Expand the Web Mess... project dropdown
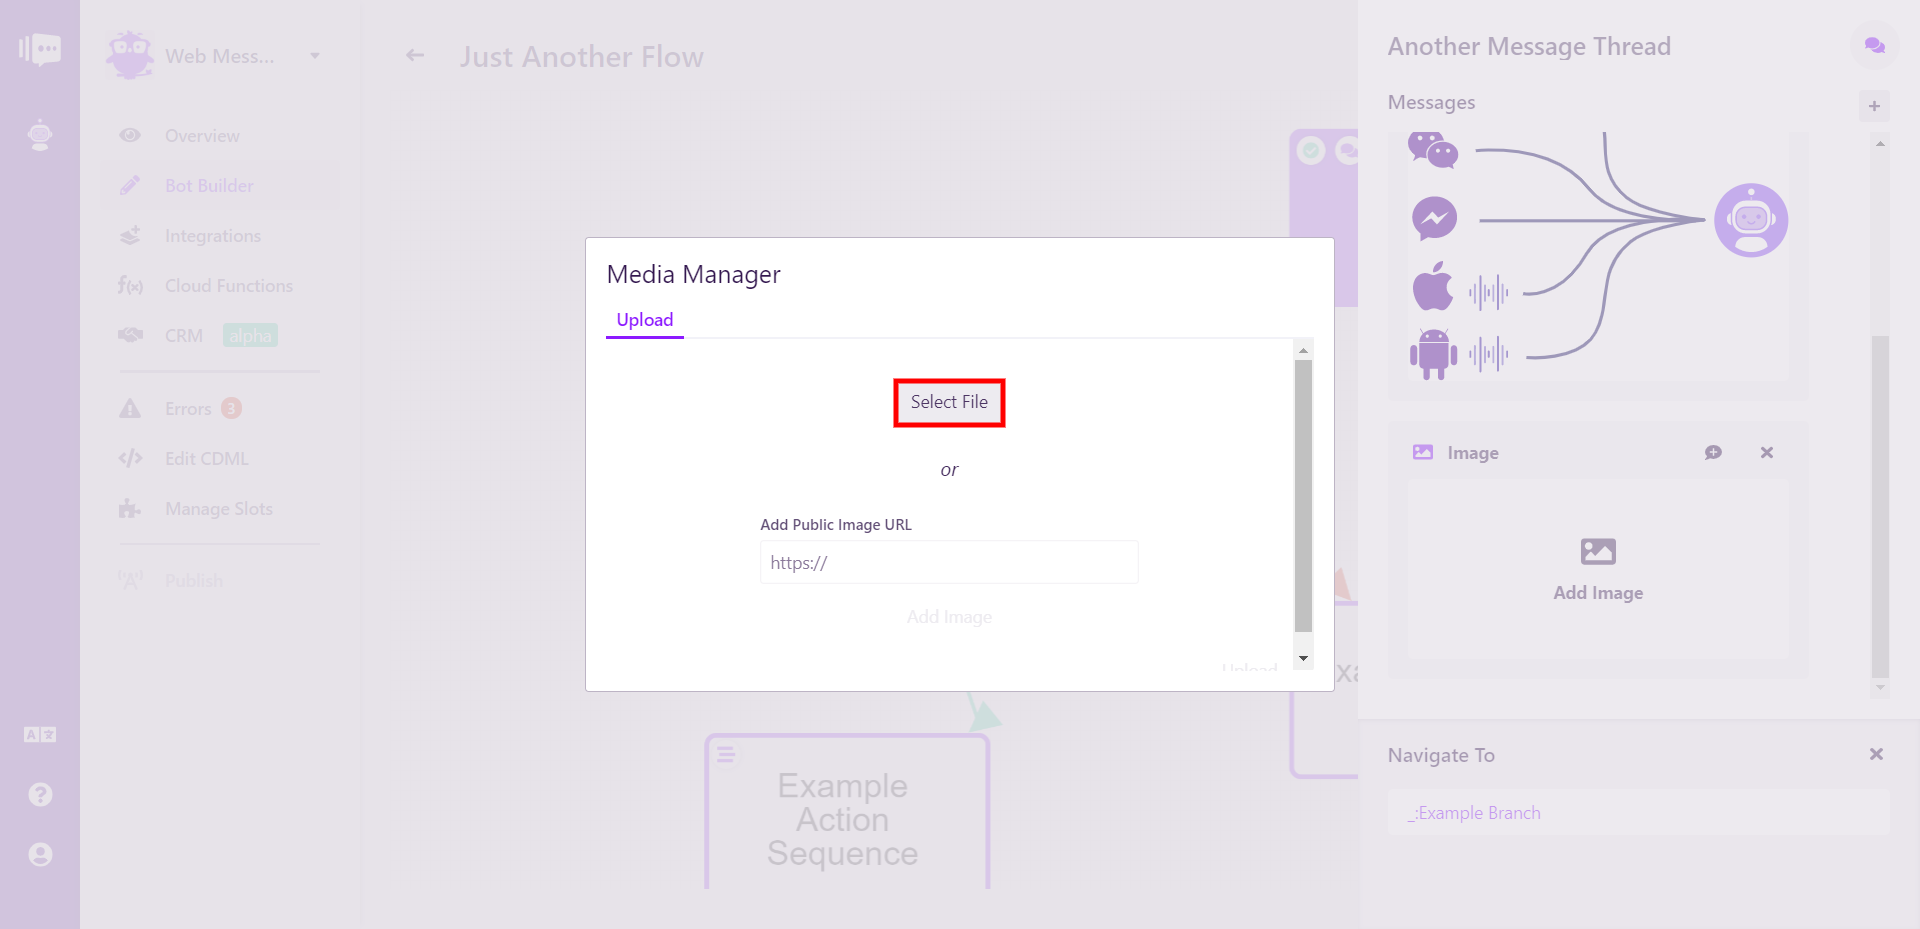Viewport: 1920px width, 929px height. [x=315, y=56]
